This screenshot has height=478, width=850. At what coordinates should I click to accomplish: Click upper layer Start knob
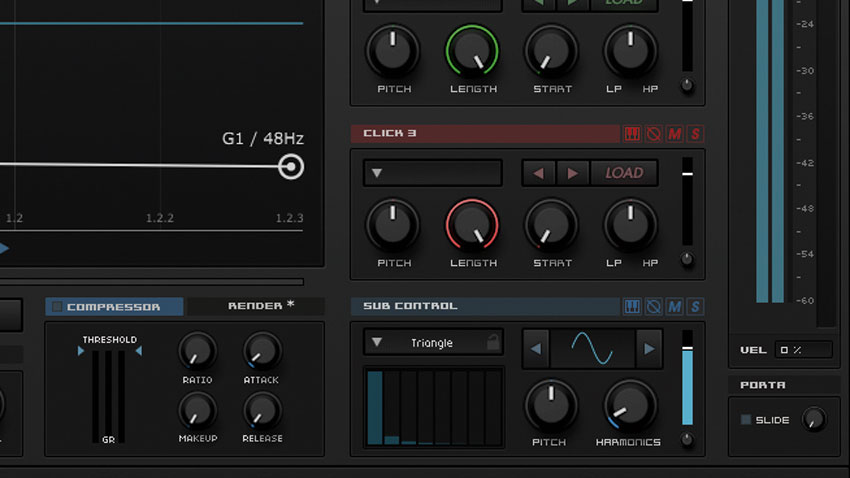coord(551,51)
